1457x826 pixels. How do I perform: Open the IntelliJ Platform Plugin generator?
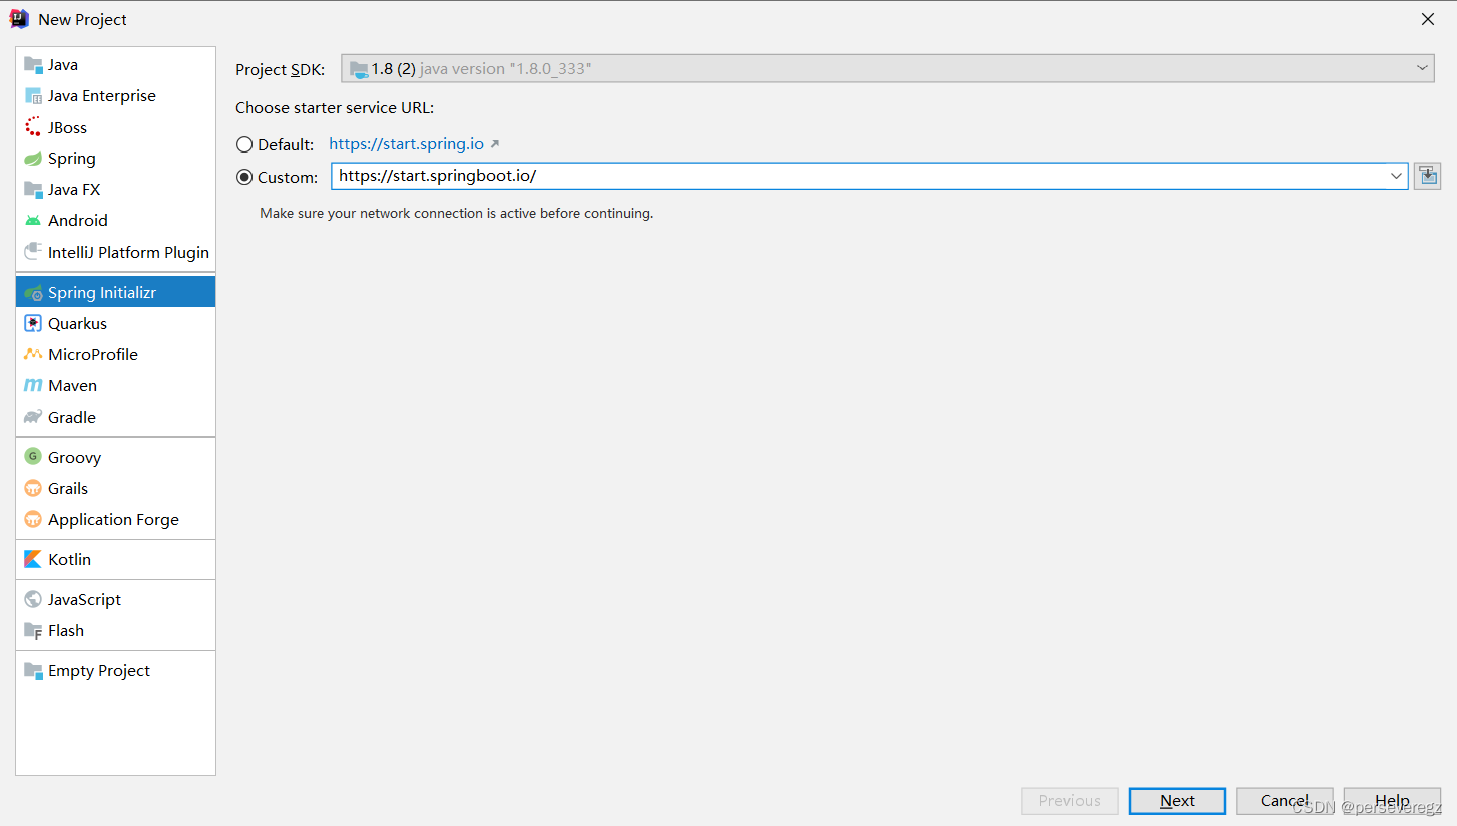[x=126, y=252]
